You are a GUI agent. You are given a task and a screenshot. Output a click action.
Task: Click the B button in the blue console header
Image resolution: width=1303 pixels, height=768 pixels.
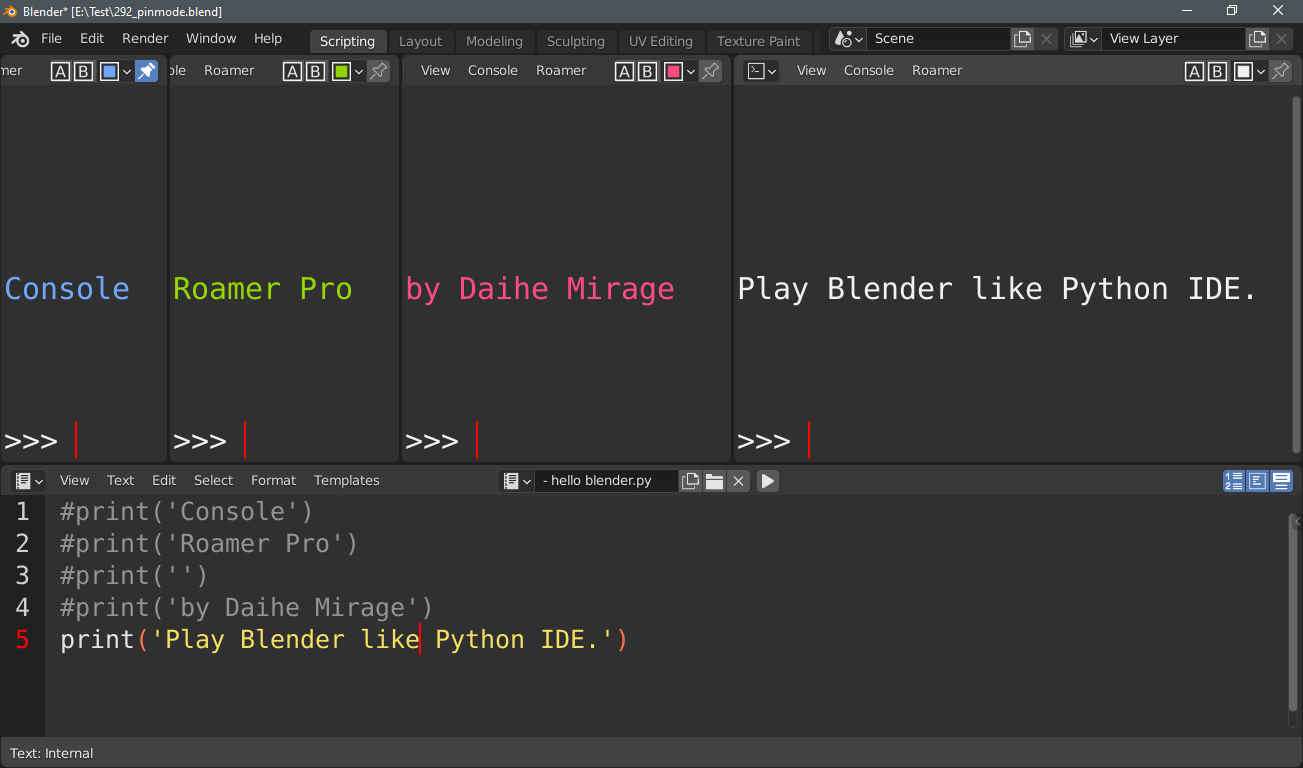[x=84, y=71]
